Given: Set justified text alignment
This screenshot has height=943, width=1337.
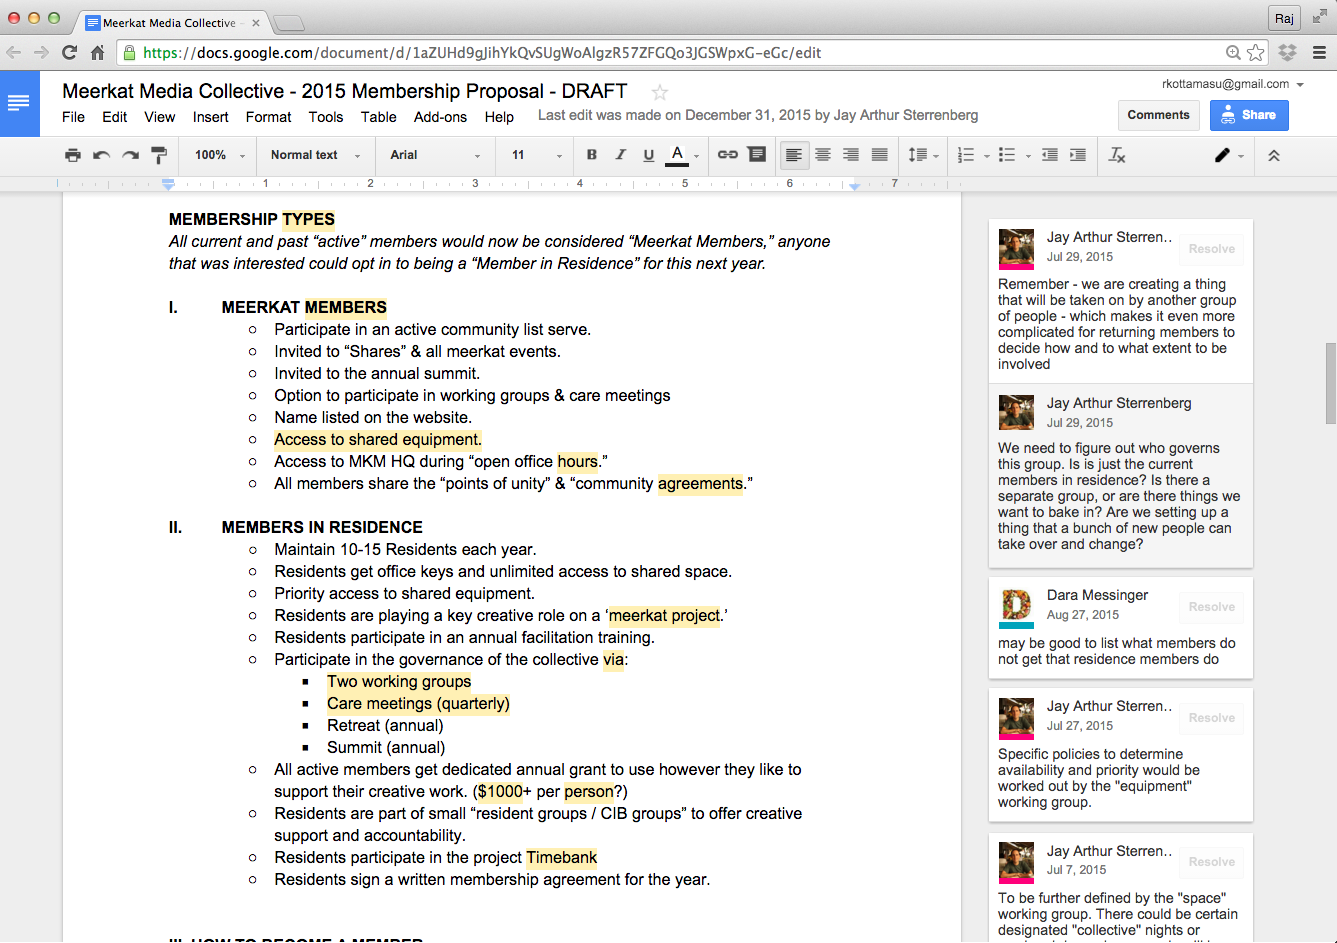Looking at the screenshot, I should coord(880,155).
